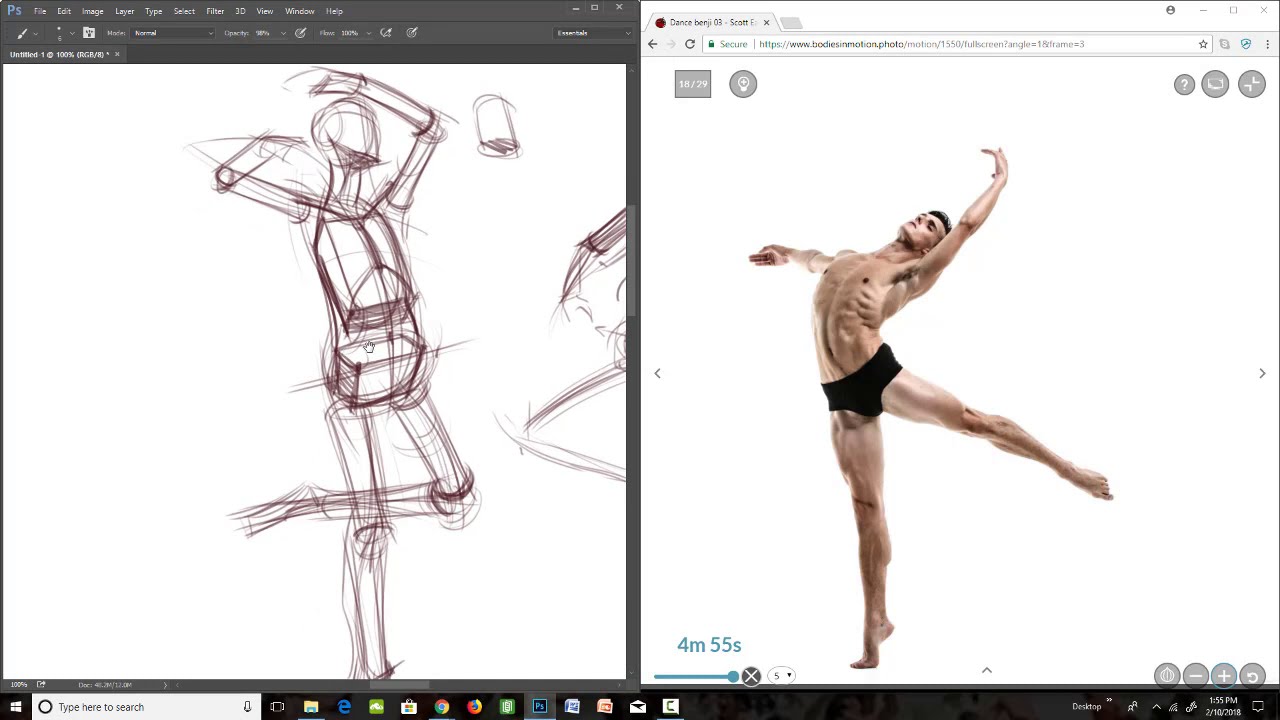The width and height of the screenshot is (1280, 720).
Task: Open the Essentials workspace dropdown
Action: coord(594,33)
